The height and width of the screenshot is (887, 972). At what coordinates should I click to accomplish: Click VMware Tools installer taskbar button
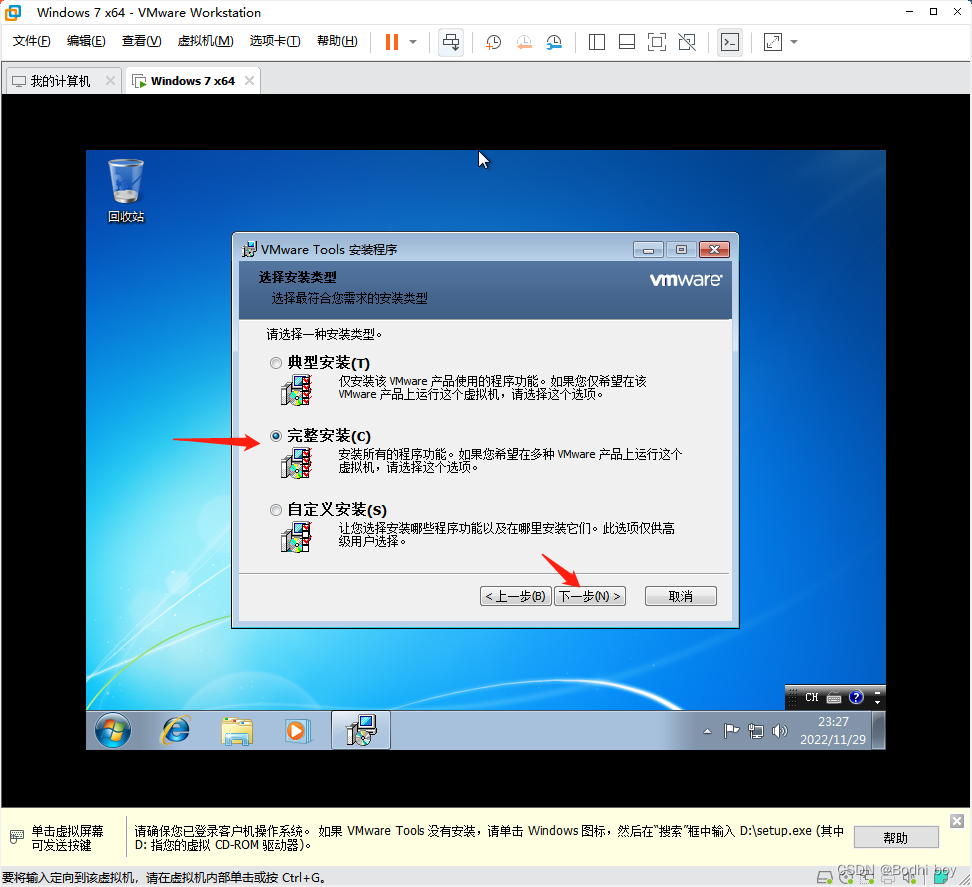pyautogui.click(x=361, y=730)
